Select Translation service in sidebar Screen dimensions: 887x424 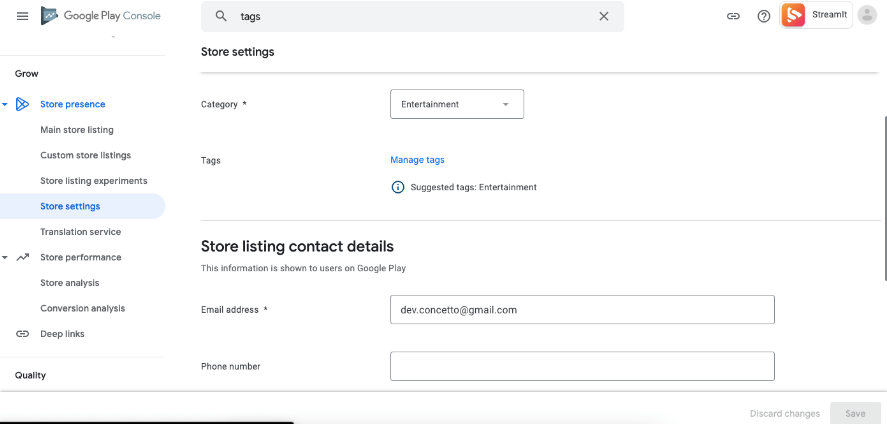point(80,232)
